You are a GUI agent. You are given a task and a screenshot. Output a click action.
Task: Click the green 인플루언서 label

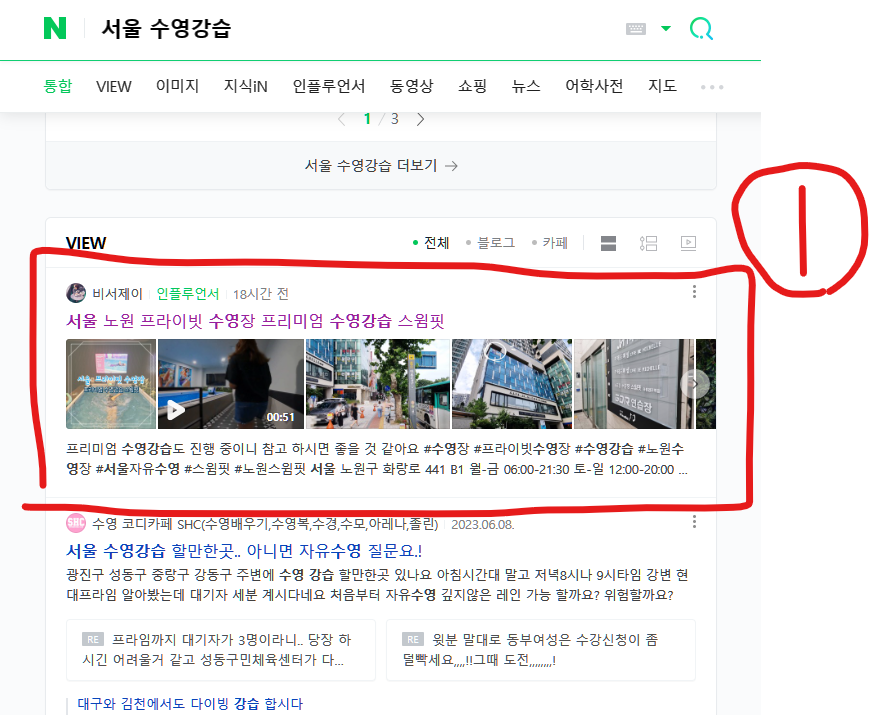click(x=188, y=294)
